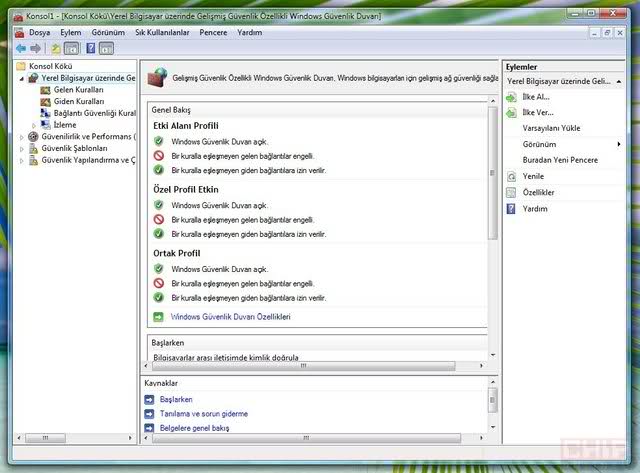Collapse the Yerel Bilgisayar firewall tree node
This screenshot has height=473, width=640.
22,78
